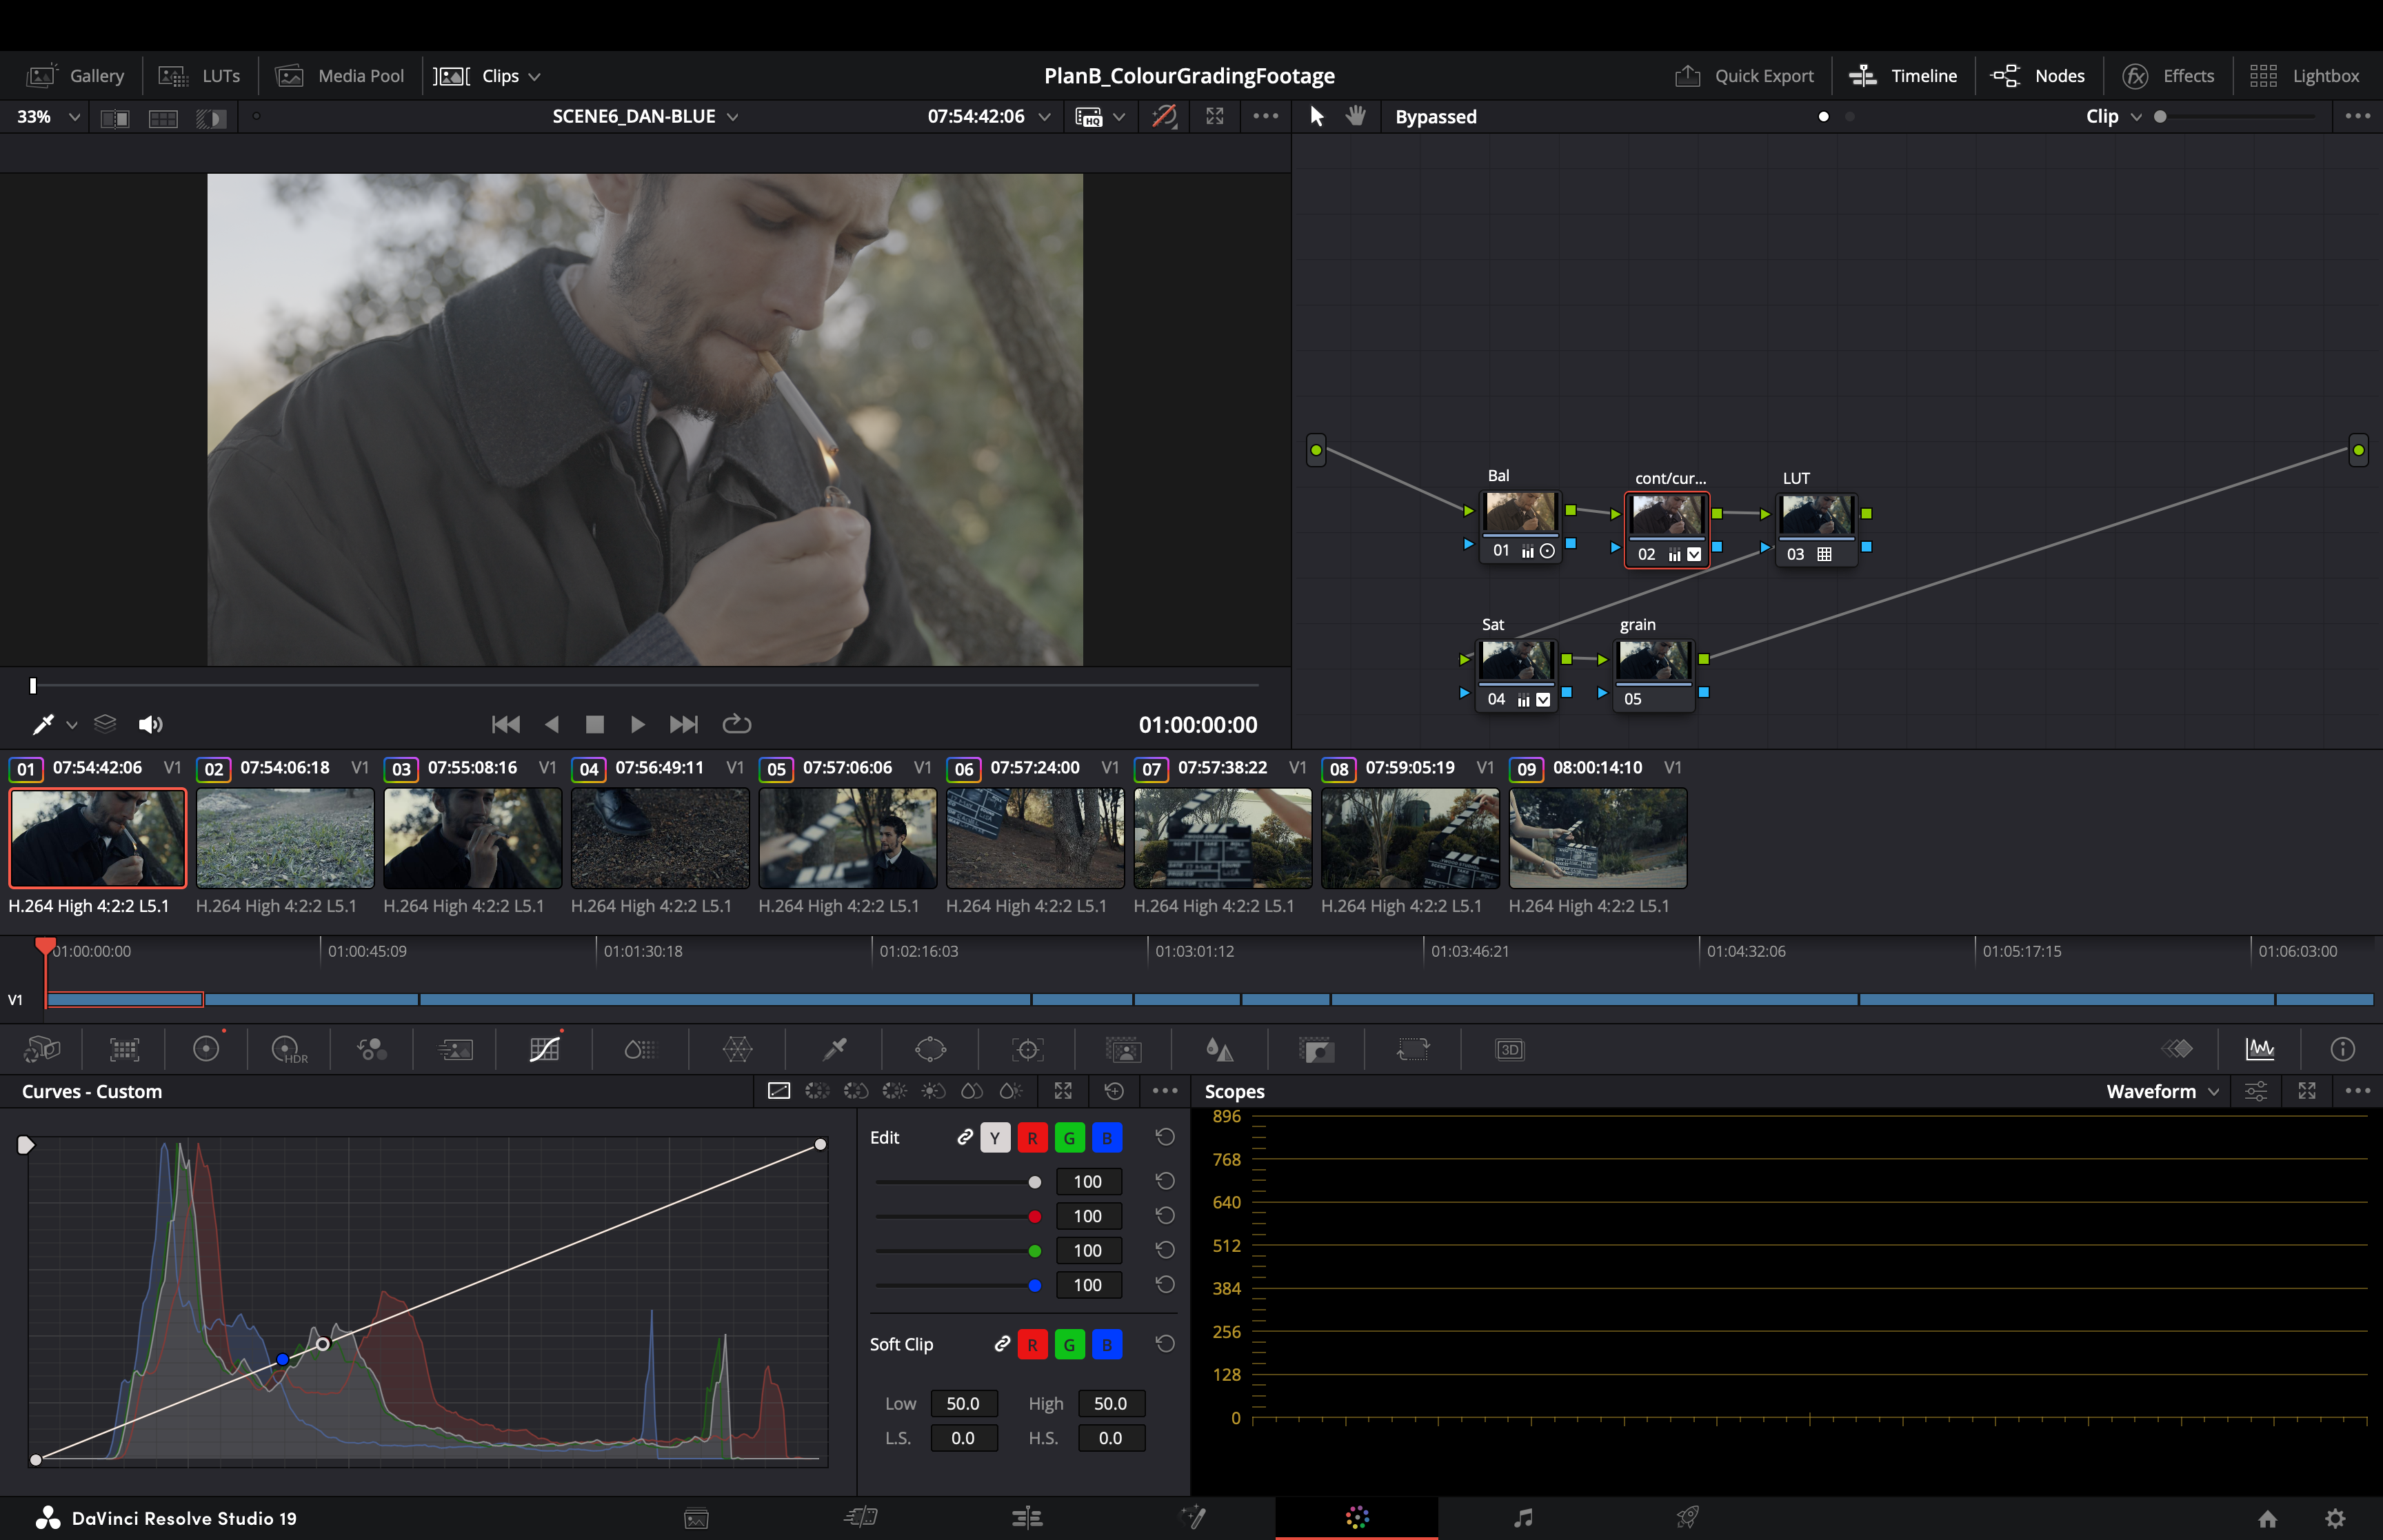Toggle Edit channel link icon
This screenshot has width=2383, height=1540.
point(964,1138)
